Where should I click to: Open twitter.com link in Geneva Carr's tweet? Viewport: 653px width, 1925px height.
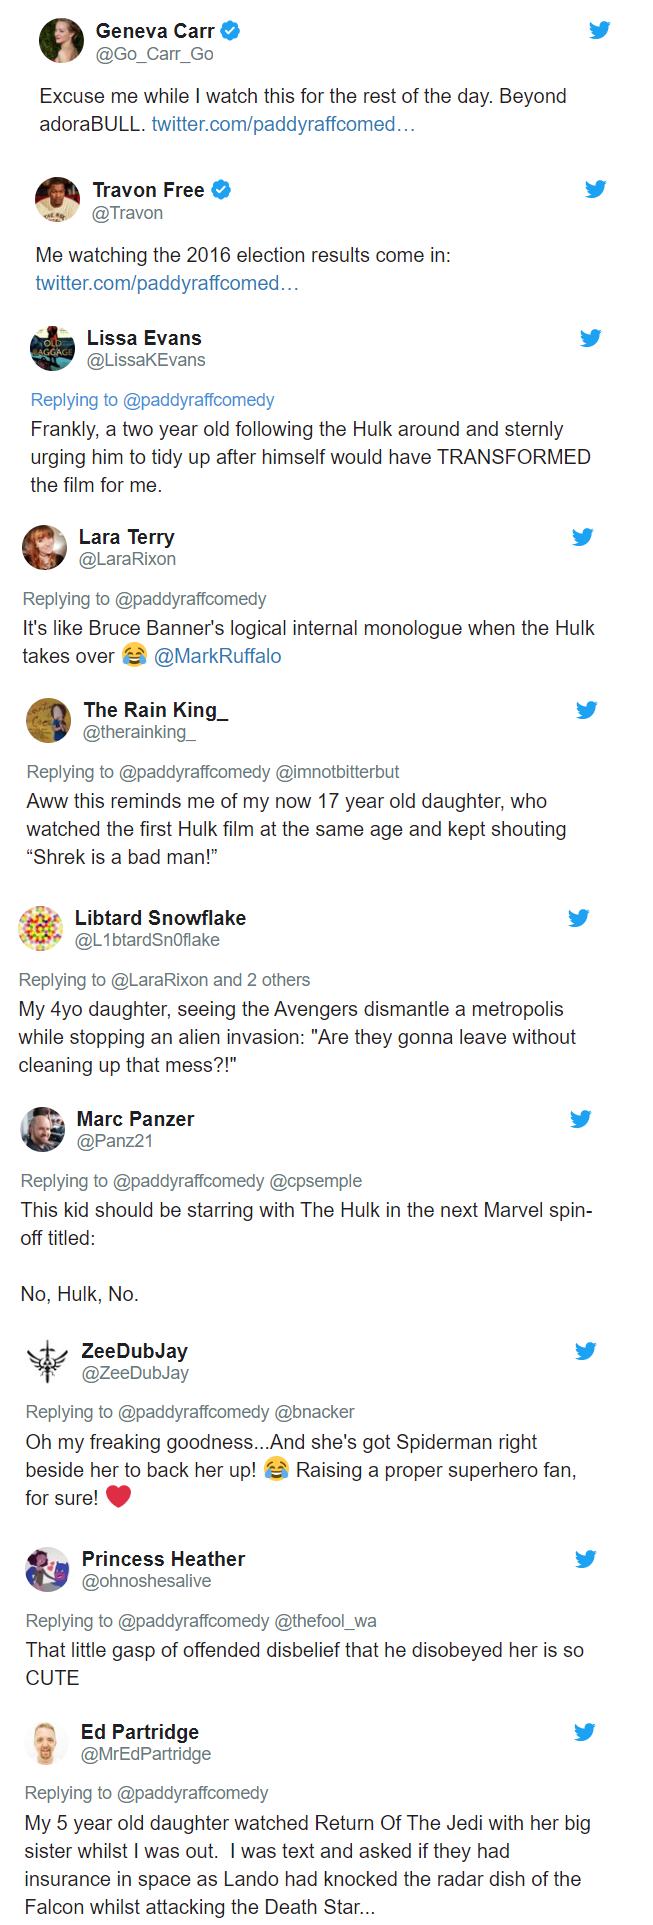coord(282,124)
